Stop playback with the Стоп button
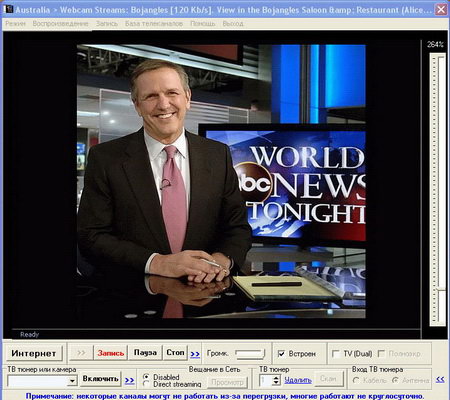 pyautogui.click(x=175, y=353)
